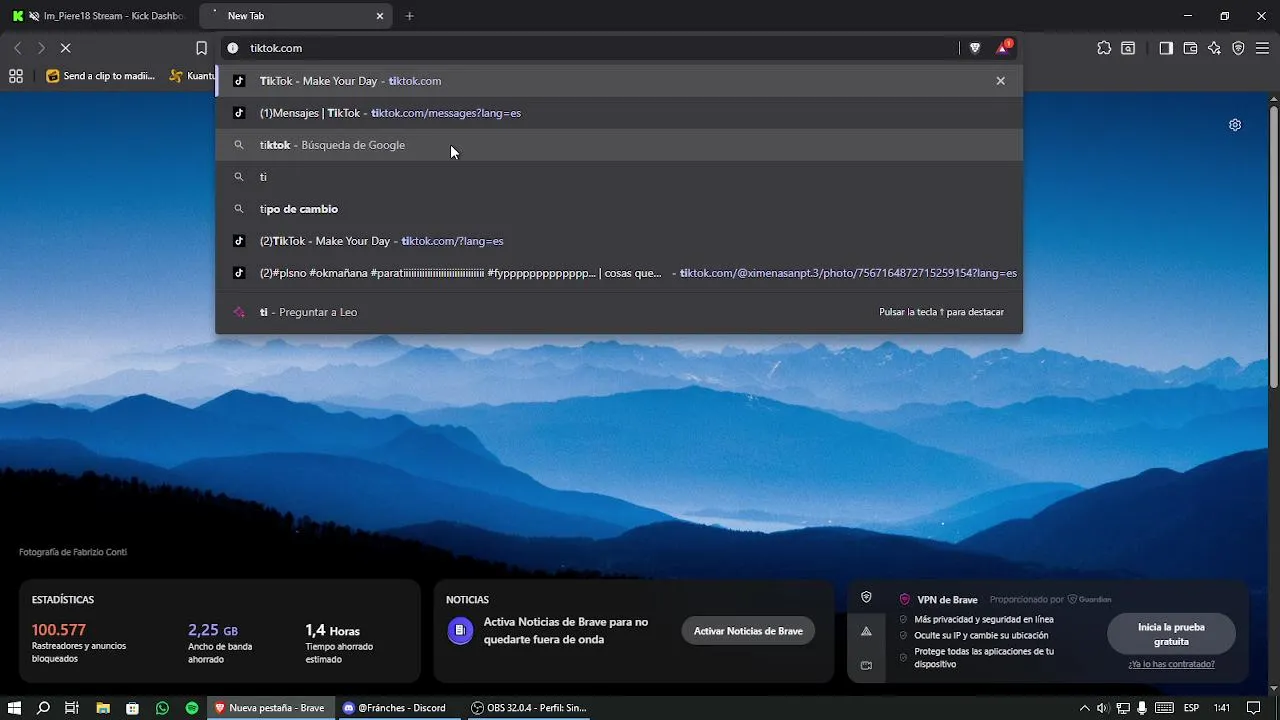Click the Brave VPN shield toolbar icon
Image resolution: width=1280 pixels, height=720 pixels.
(x=1238, y=48)
